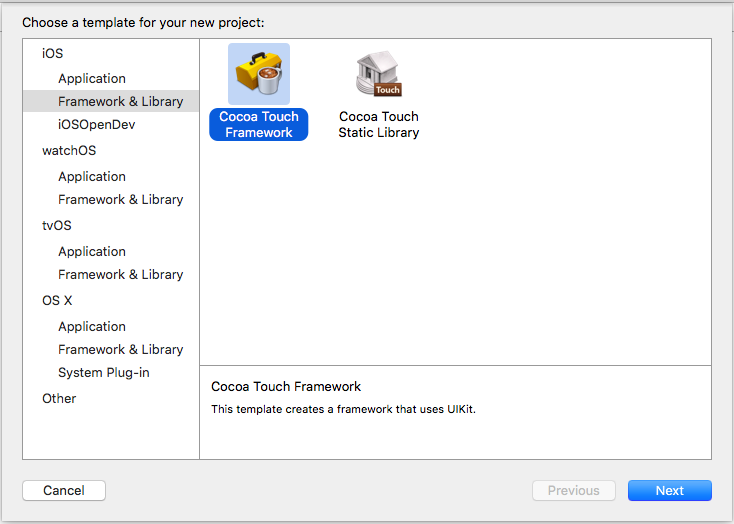The height and width of the screenshot is (524, 734).
Task: Select the Other category
Action: point(59,398)
